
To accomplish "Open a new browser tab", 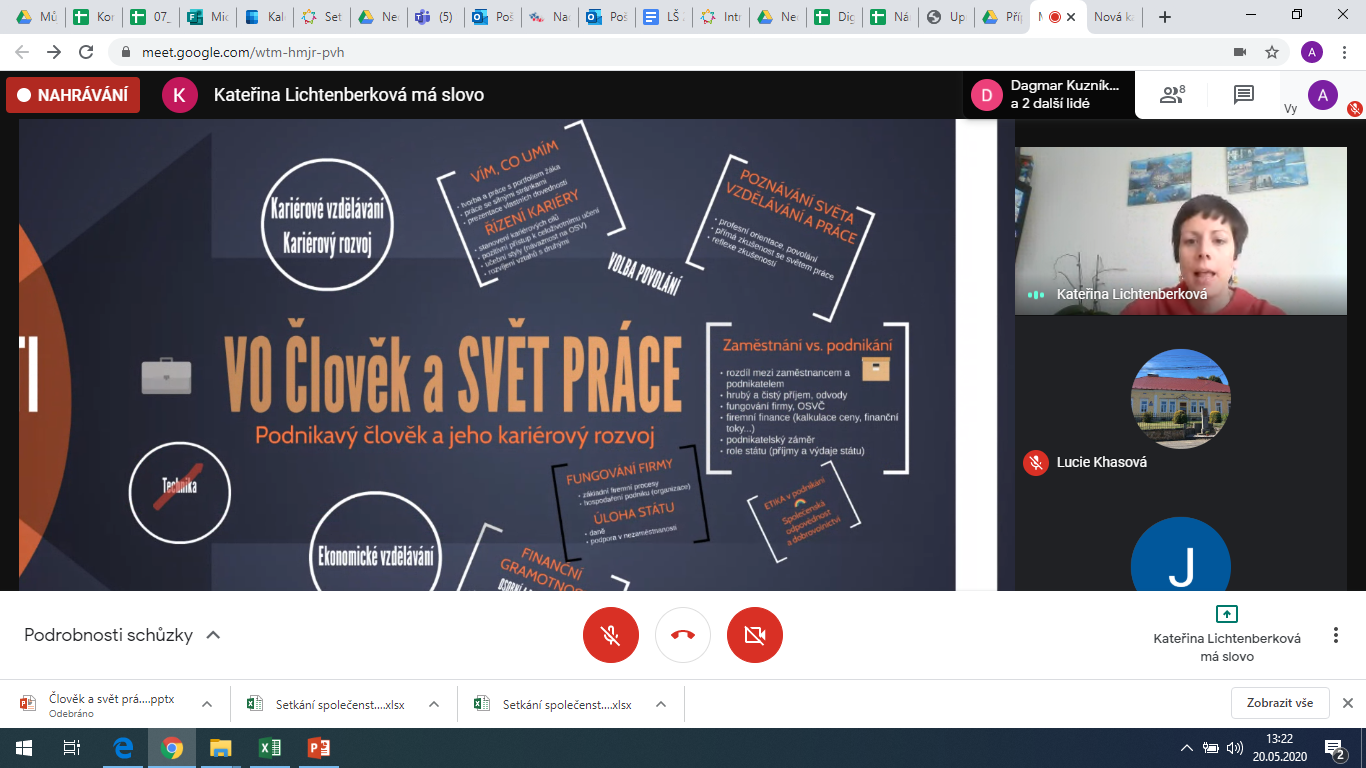I will pyautogui.click(x=1164, y=17).
